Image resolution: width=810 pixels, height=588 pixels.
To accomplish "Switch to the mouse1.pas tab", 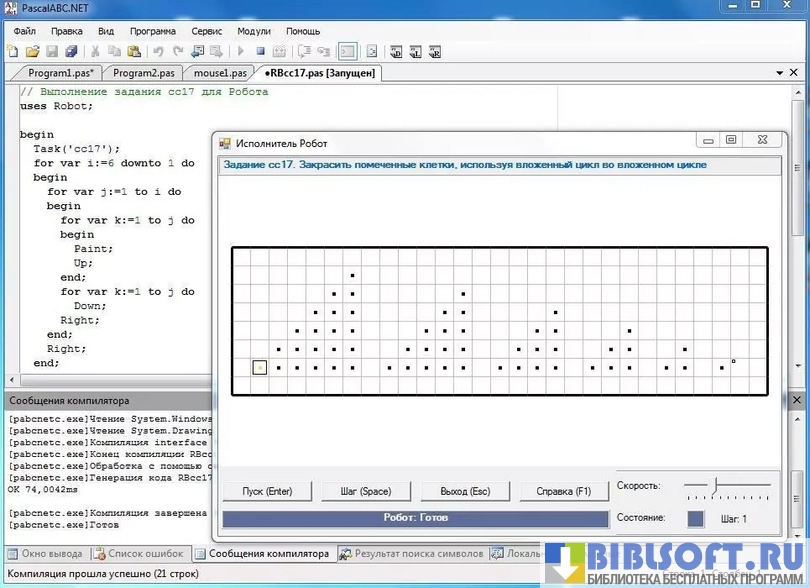I will [x=220, y=73].
